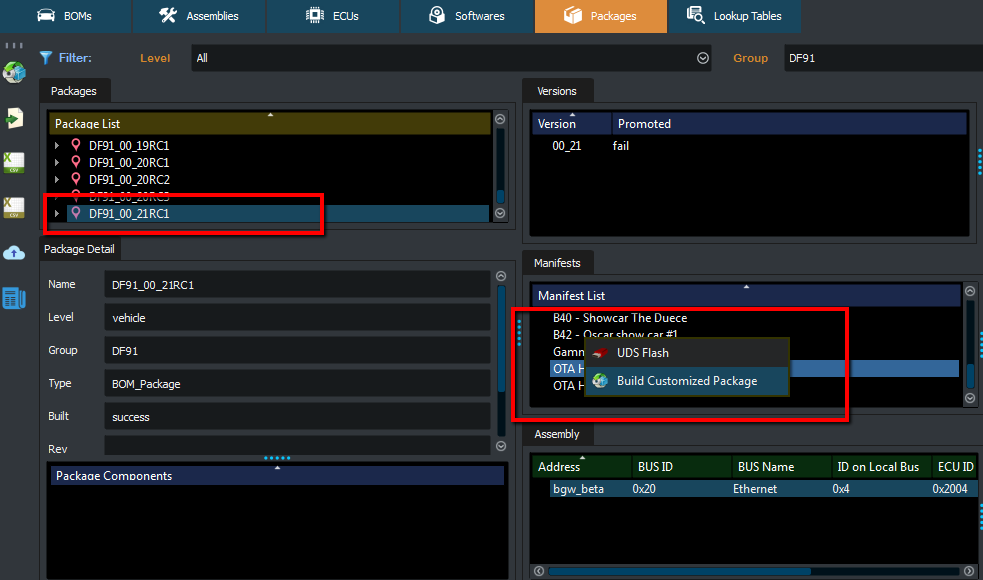983x580 pixels.
Task: Click the red UDS Flash icon
Action: (x=600, y=353)
